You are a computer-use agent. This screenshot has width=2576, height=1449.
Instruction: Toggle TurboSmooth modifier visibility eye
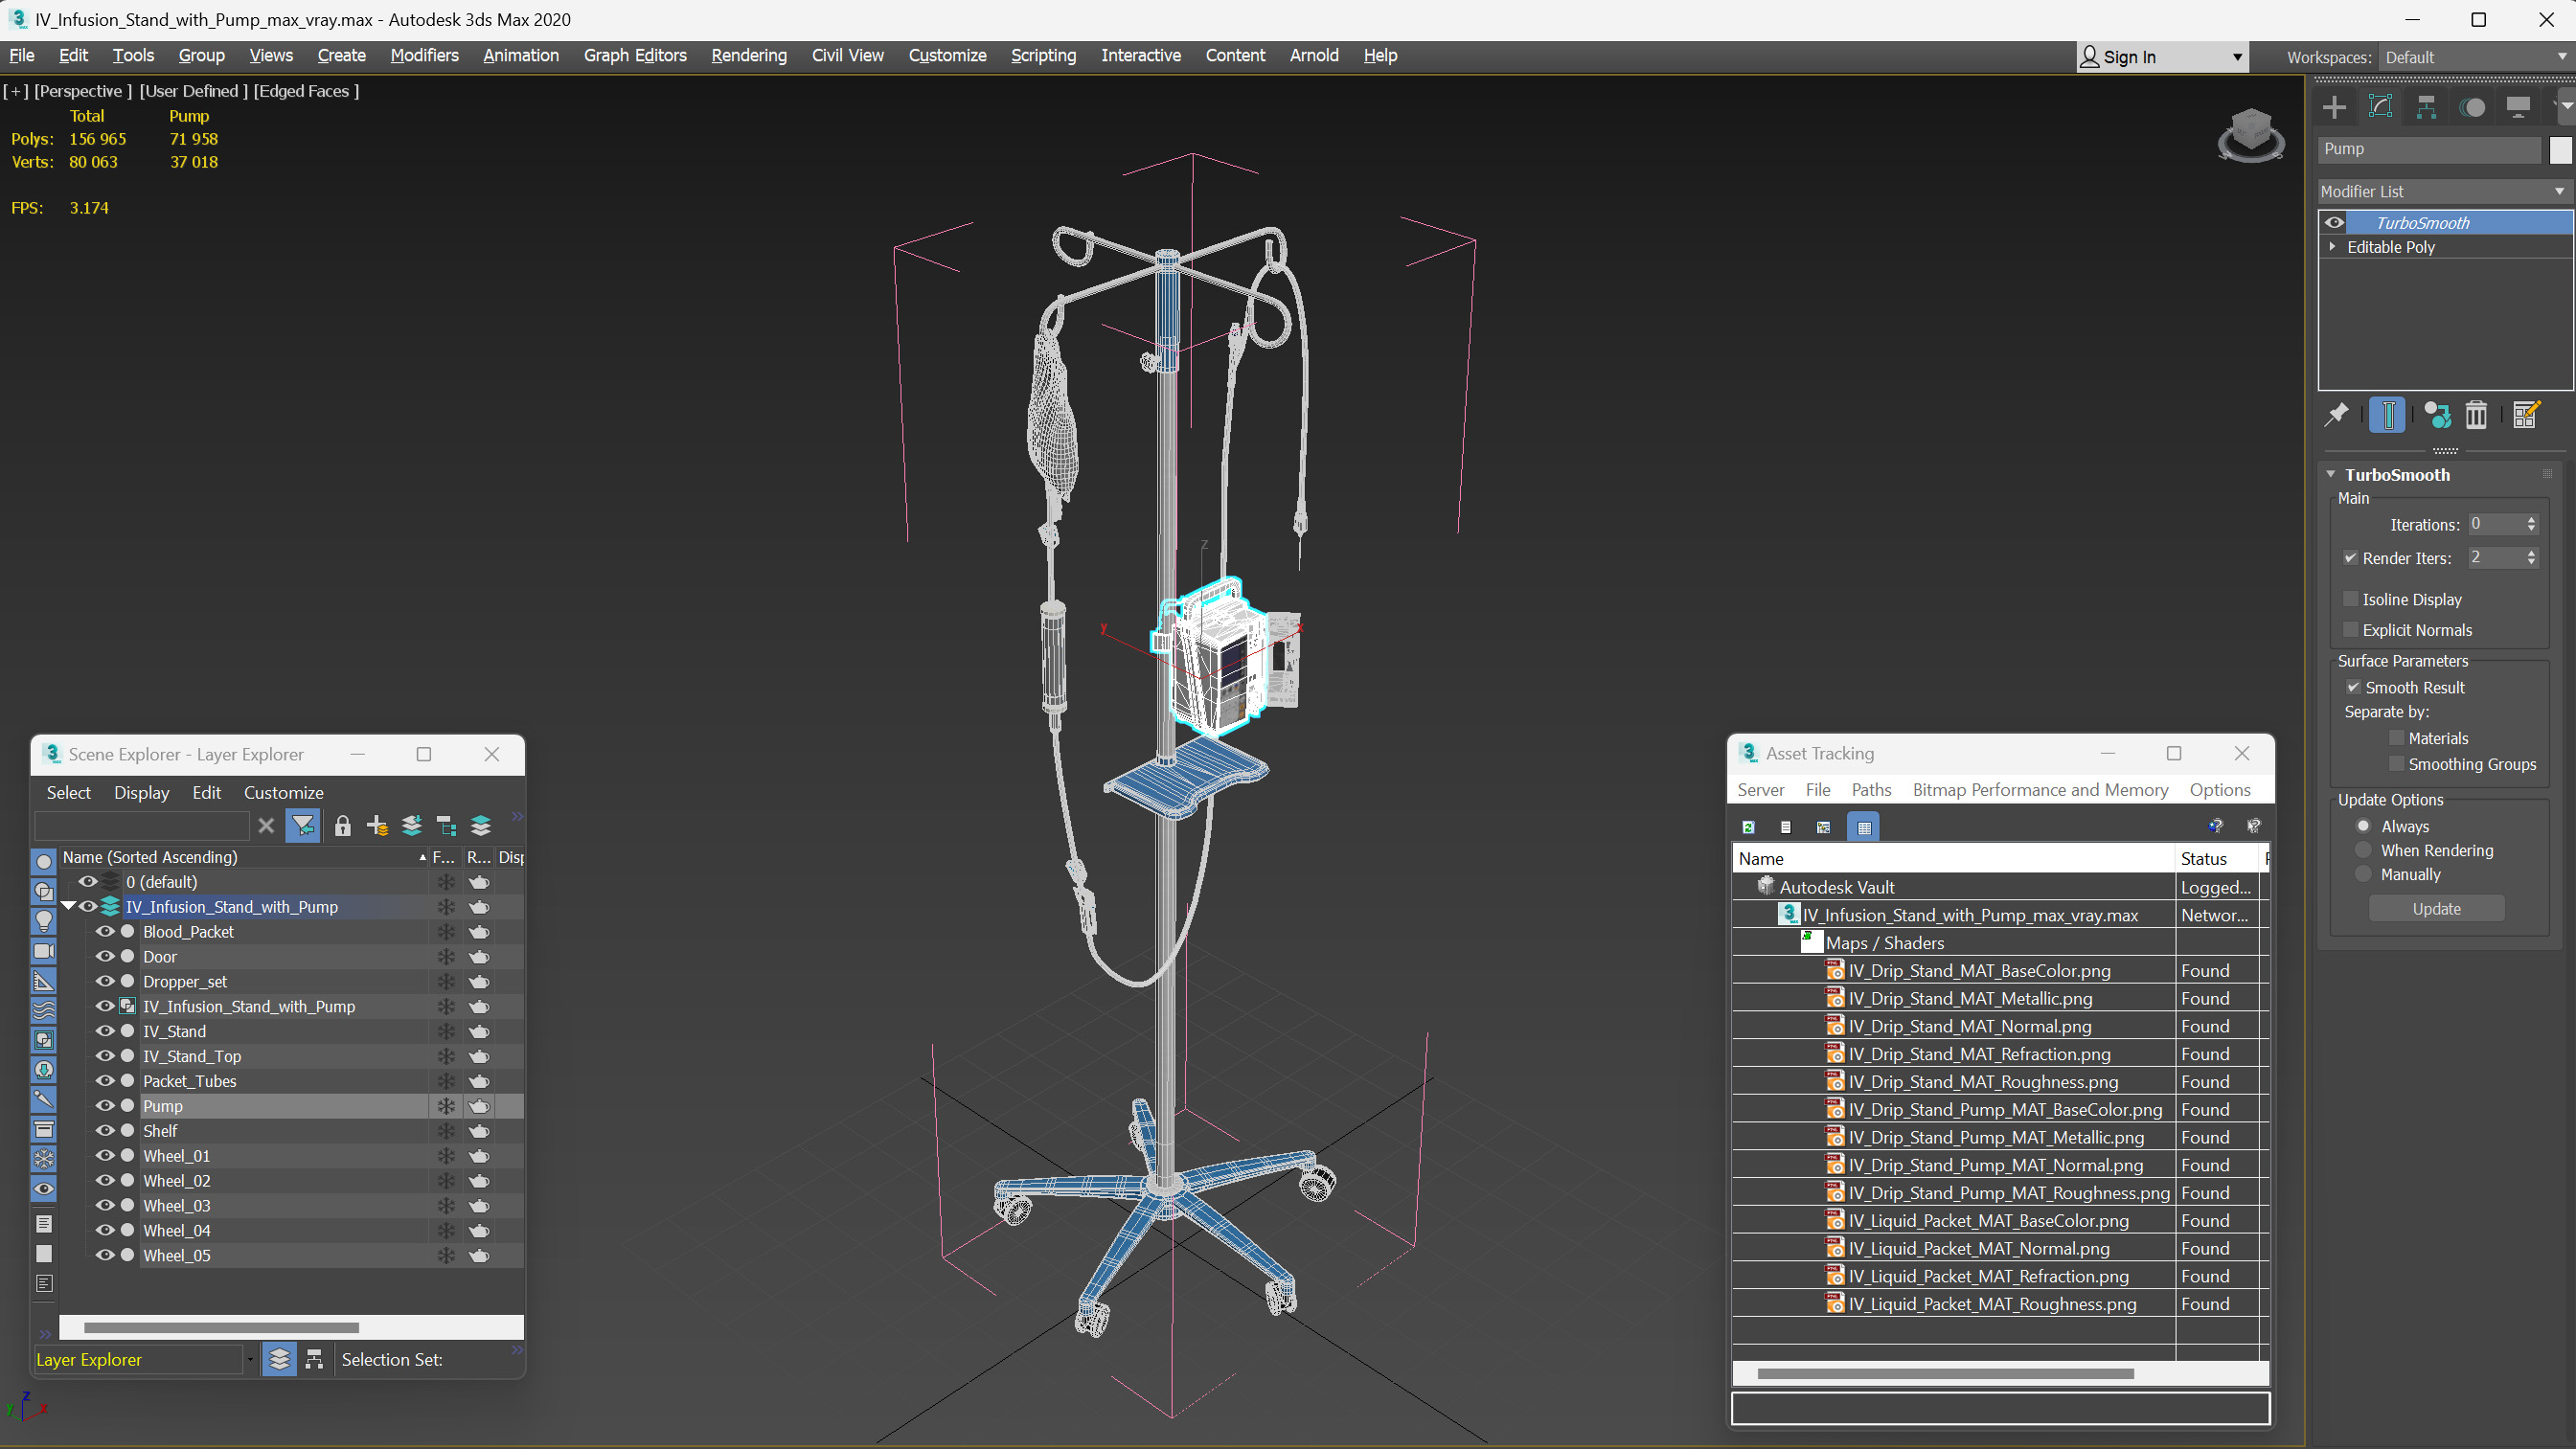coord(2335,222)
